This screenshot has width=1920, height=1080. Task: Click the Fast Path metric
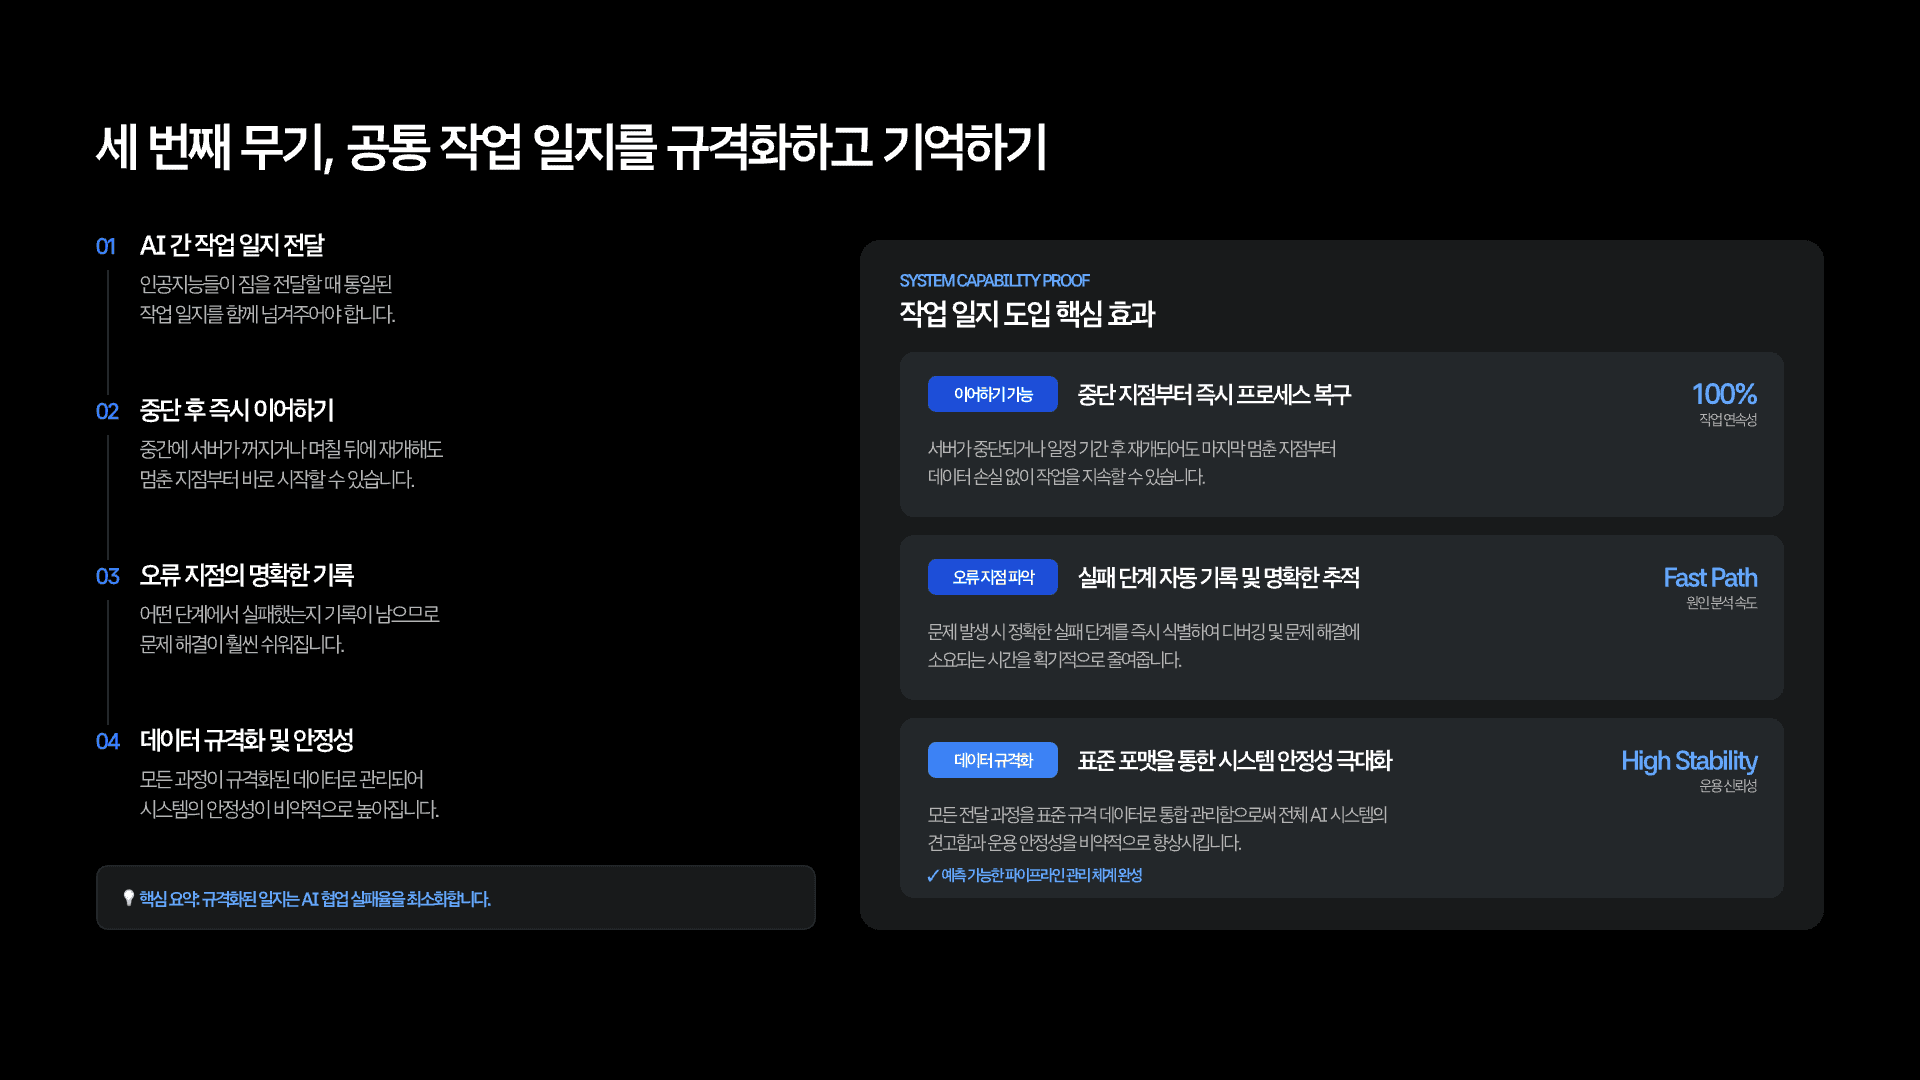(1710, 577)
